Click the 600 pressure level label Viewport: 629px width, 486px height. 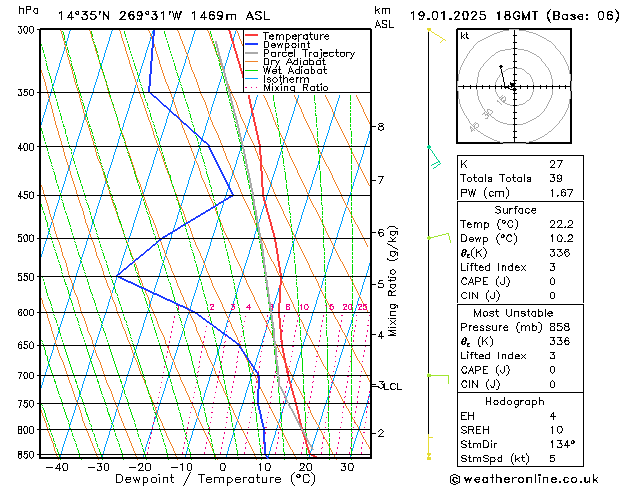click(x=28, y=312)
